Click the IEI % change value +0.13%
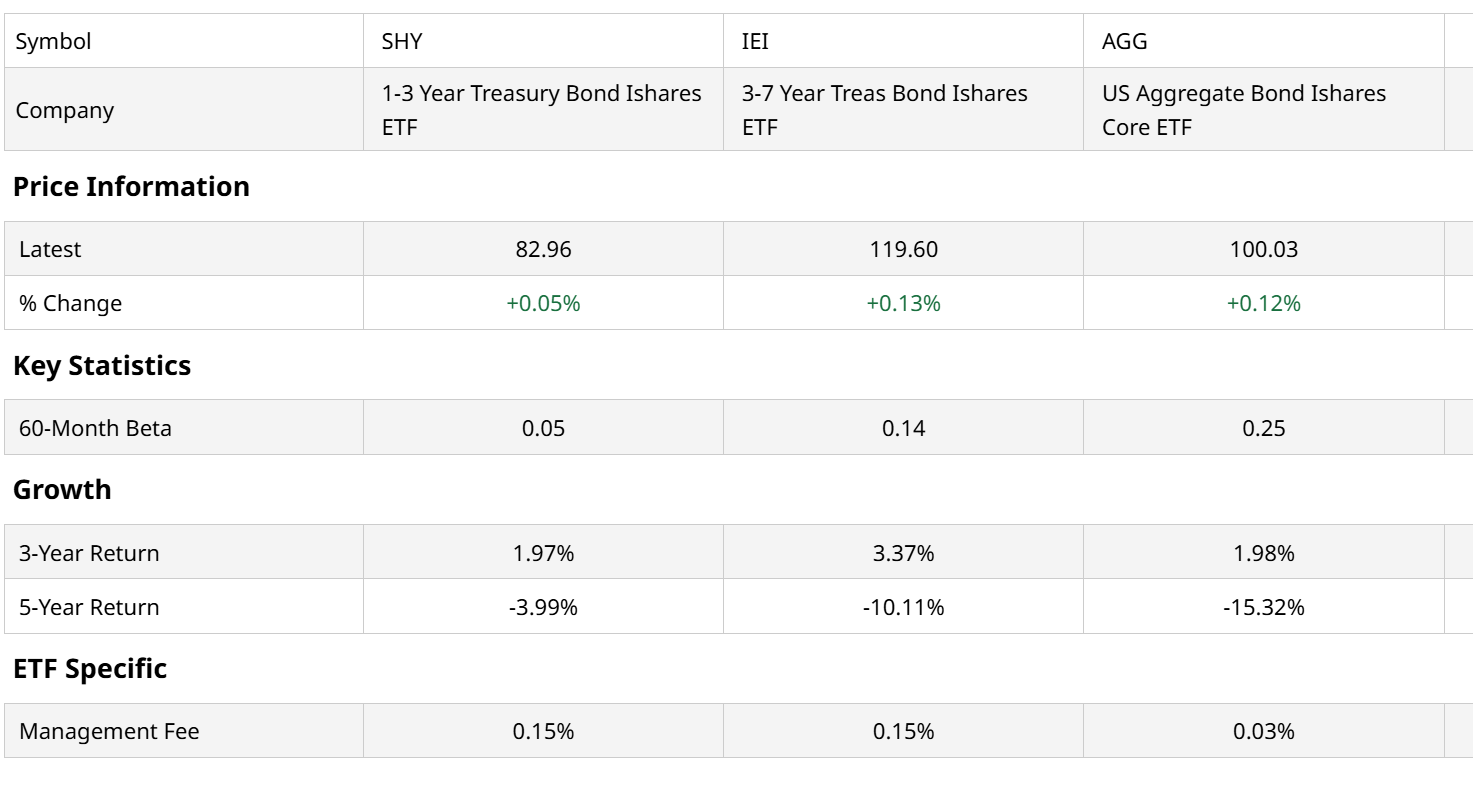 (x=903, y=304)
